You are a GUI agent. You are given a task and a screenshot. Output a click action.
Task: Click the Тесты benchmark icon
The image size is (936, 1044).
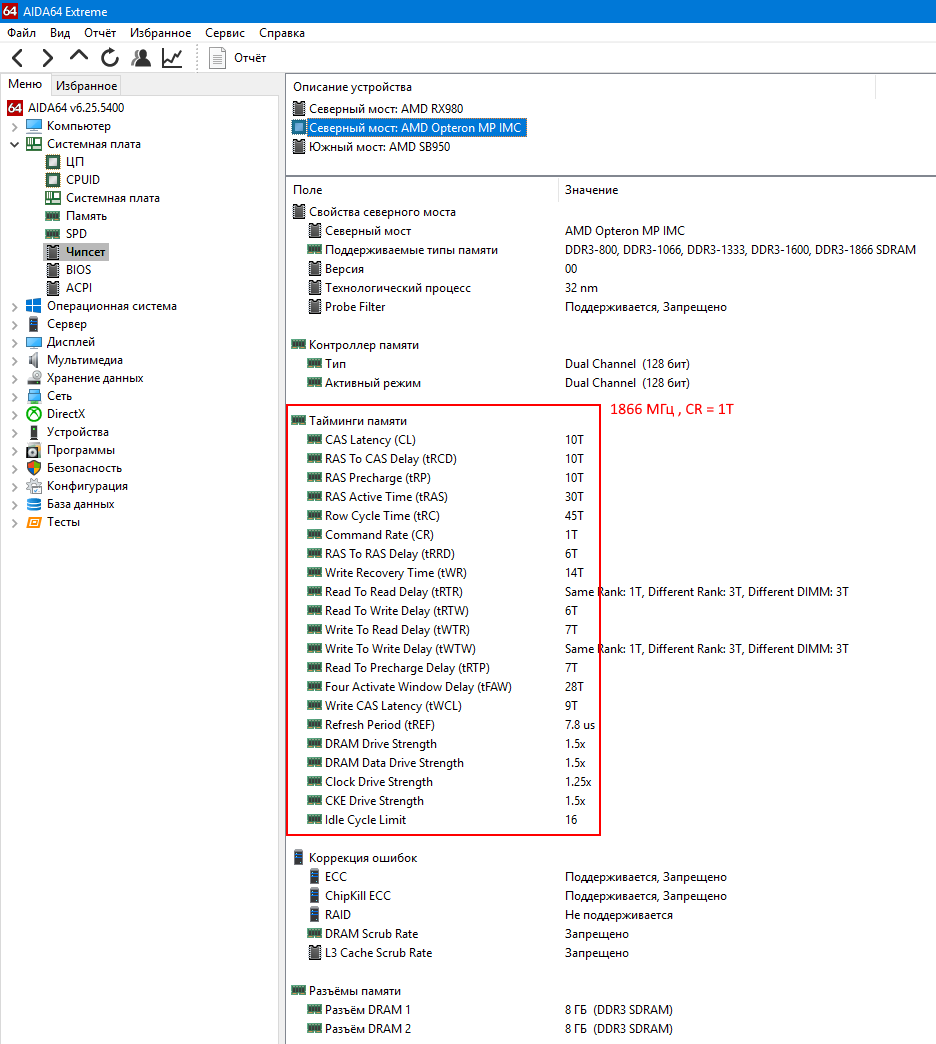pyautogui.click(x=34, y=522)
